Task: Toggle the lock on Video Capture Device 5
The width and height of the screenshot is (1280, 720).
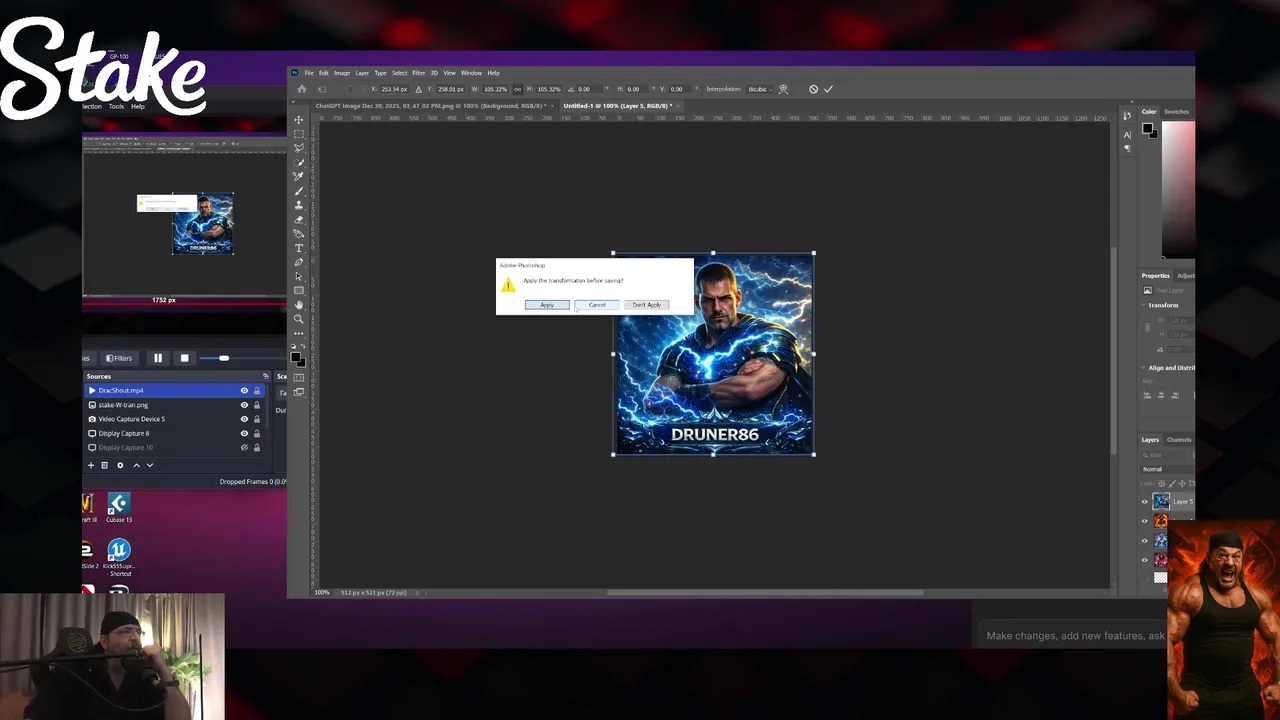Action: point(257,419)
